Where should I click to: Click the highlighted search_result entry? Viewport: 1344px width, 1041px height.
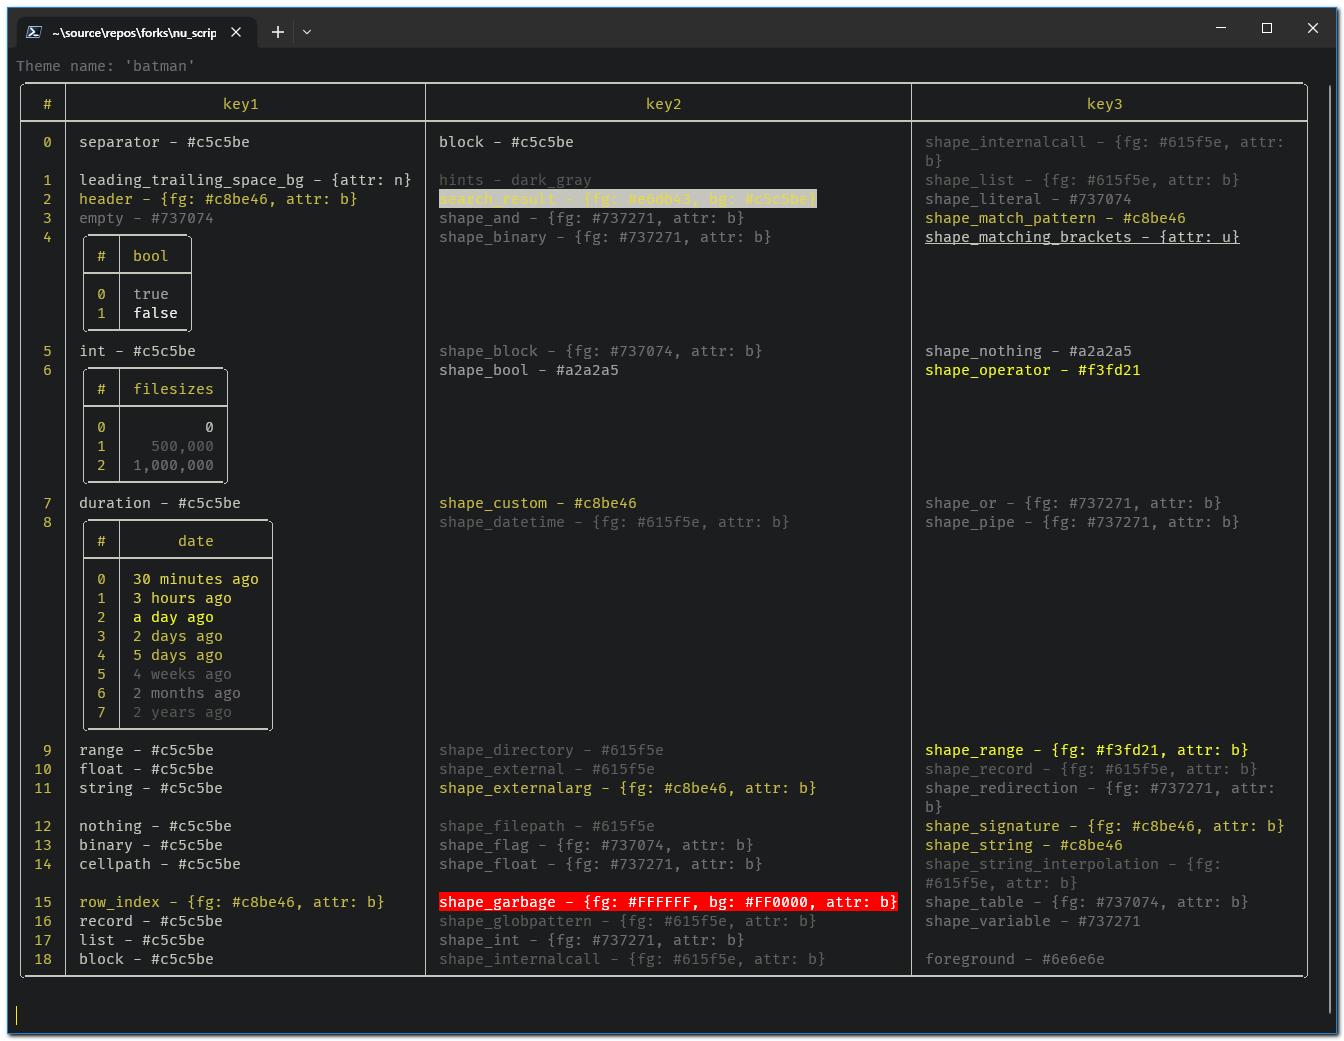click(x=628, y=199)
